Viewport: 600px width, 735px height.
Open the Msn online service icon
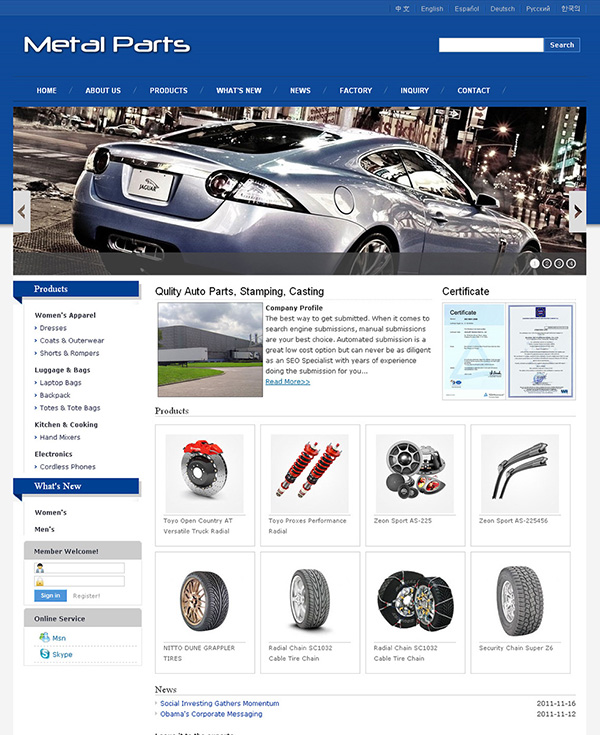coord(45,637)
